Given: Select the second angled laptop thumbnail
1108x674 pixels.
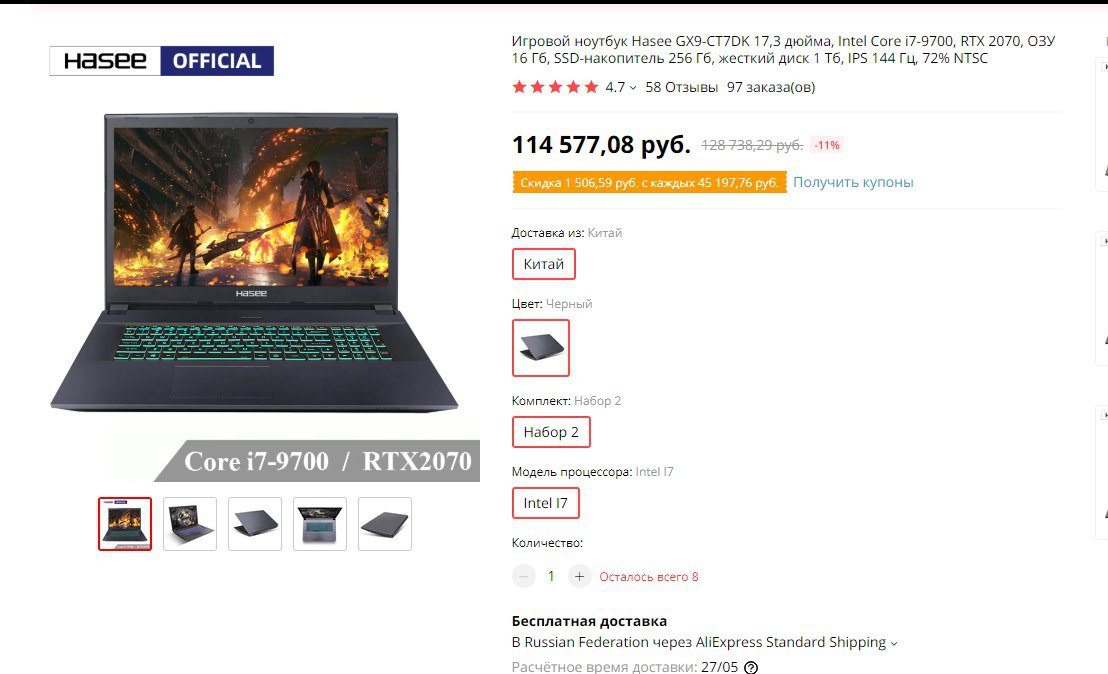Looking at the screenshot, I should 190,524.
